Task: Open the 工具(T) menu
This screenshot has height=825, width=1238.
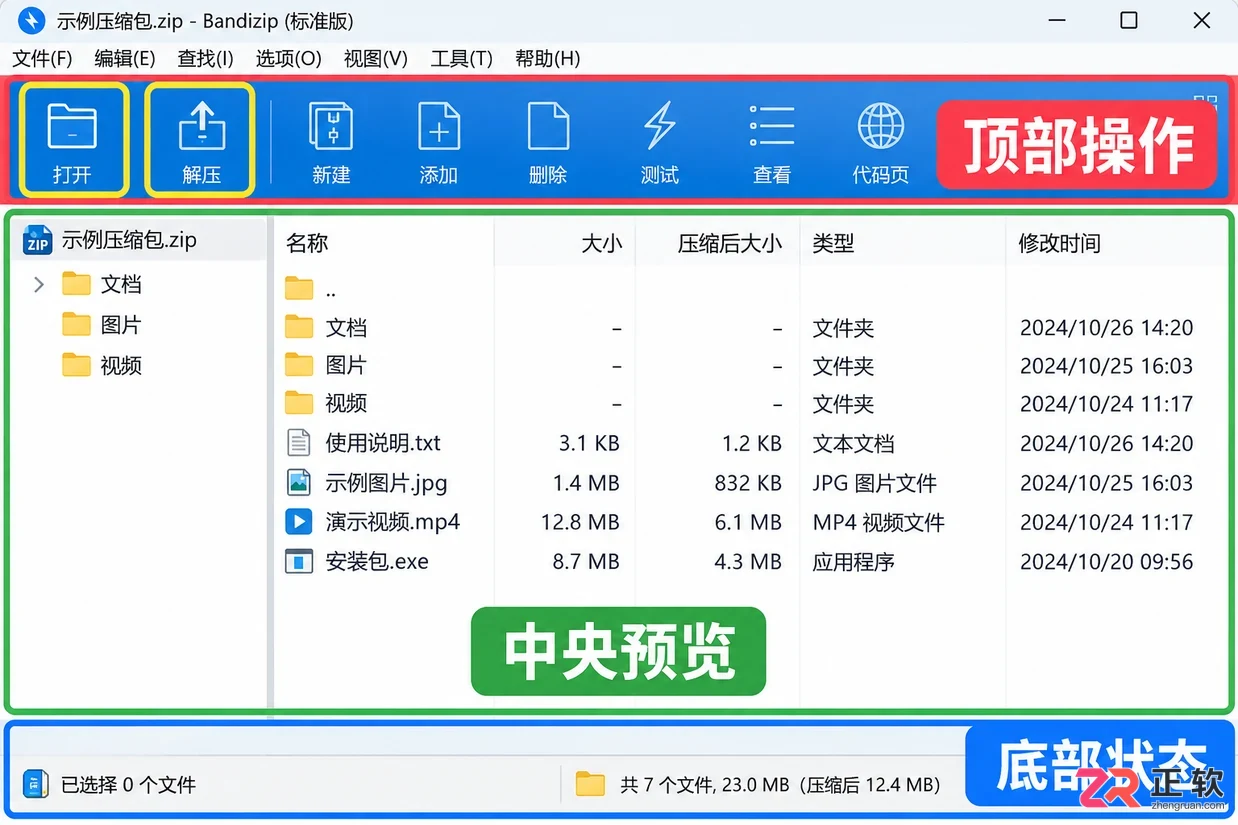Action: click(462, 59)
